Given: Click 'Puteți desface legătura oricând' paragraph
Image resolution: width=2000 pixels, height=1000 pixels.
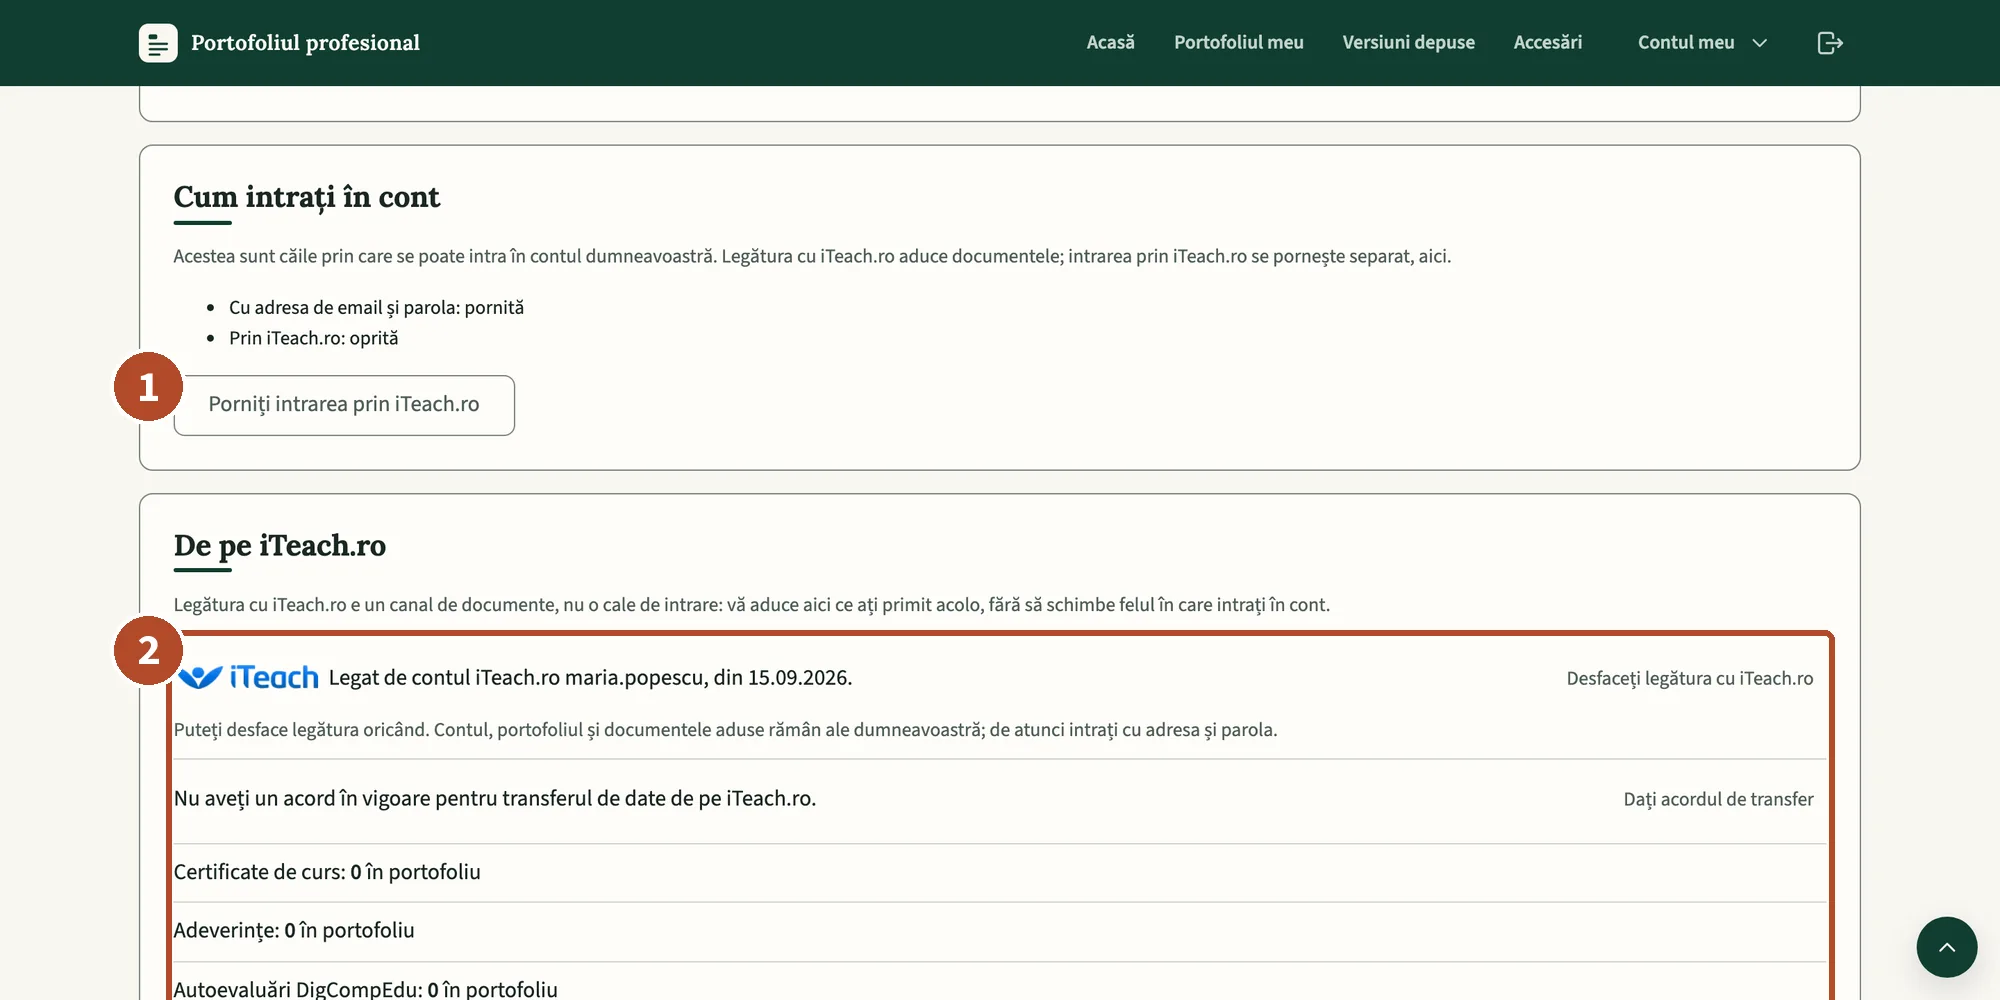Looking at the screenshot, I should click(726, 730).
